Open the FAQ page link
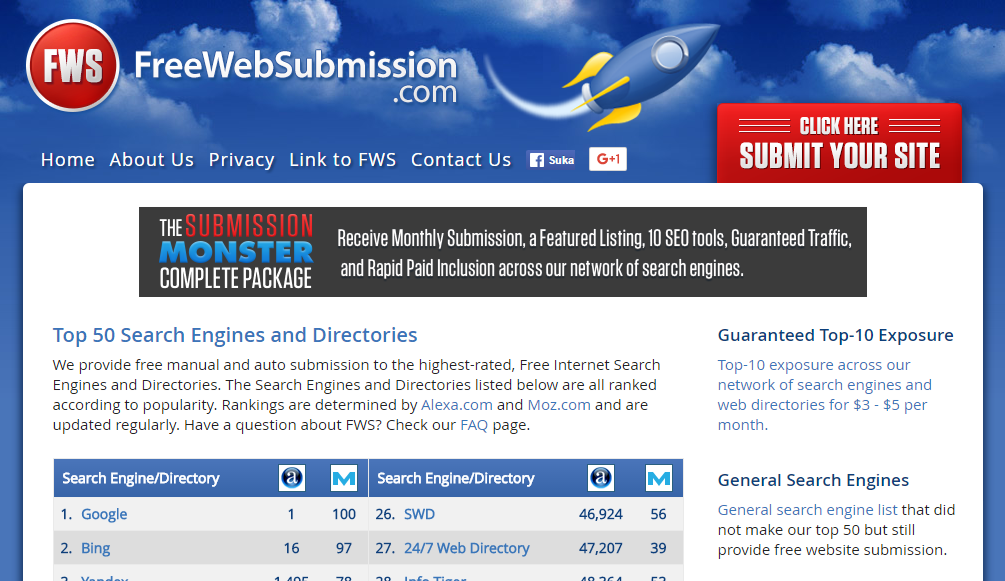This screenshot has height=581, width=1005. (474, 425)
